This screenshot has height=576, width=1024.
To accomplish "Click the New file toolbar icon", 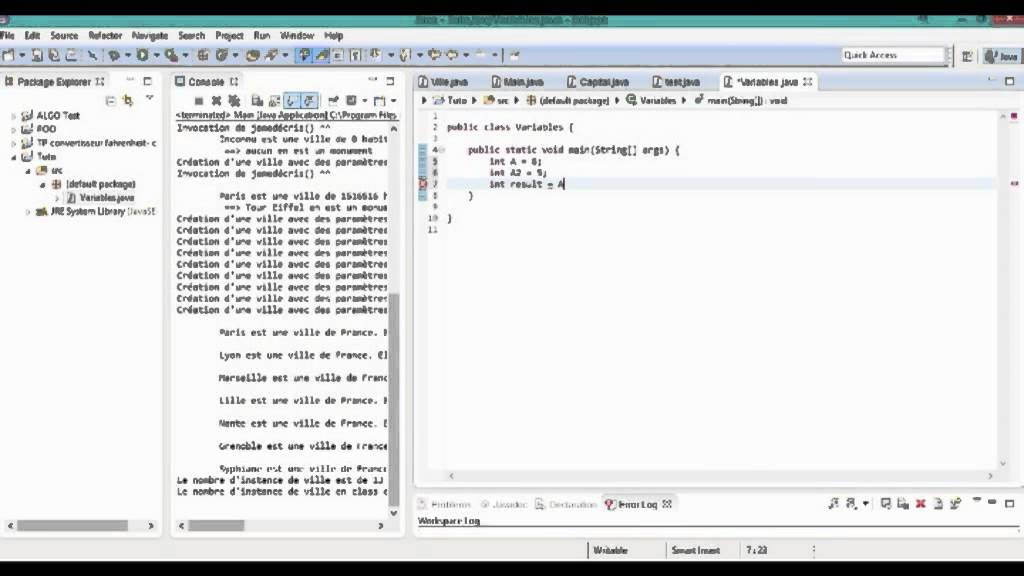I will (9, 56).
